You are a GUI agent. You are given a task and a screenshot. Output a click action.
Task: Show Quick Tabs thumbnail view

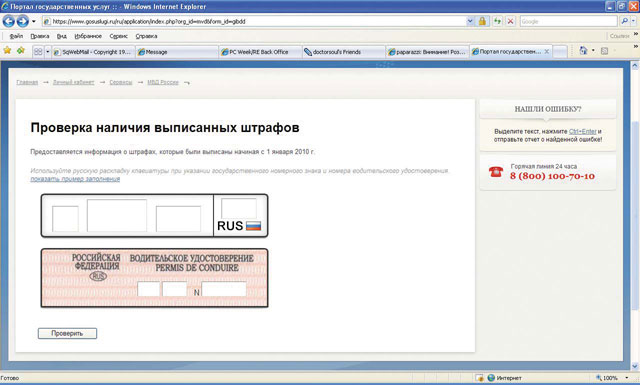38,52
